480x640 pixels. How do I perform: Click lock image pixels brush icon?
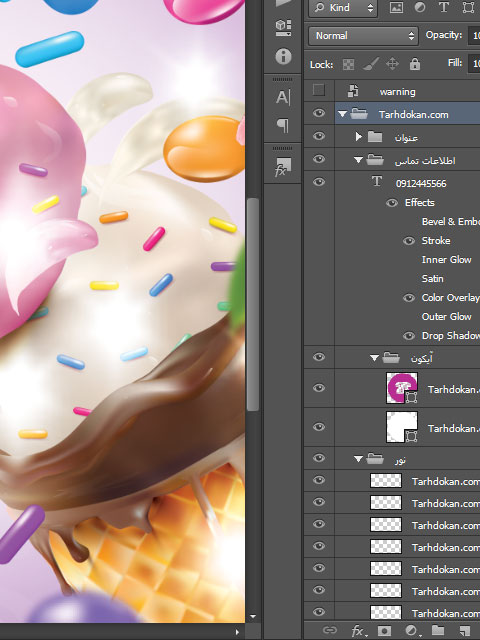371,64
